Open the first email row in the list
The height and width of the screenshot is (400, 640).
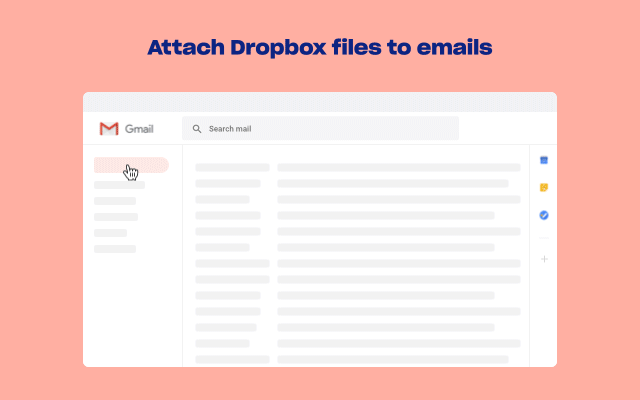pyautogui.click(x=398, y=167)
